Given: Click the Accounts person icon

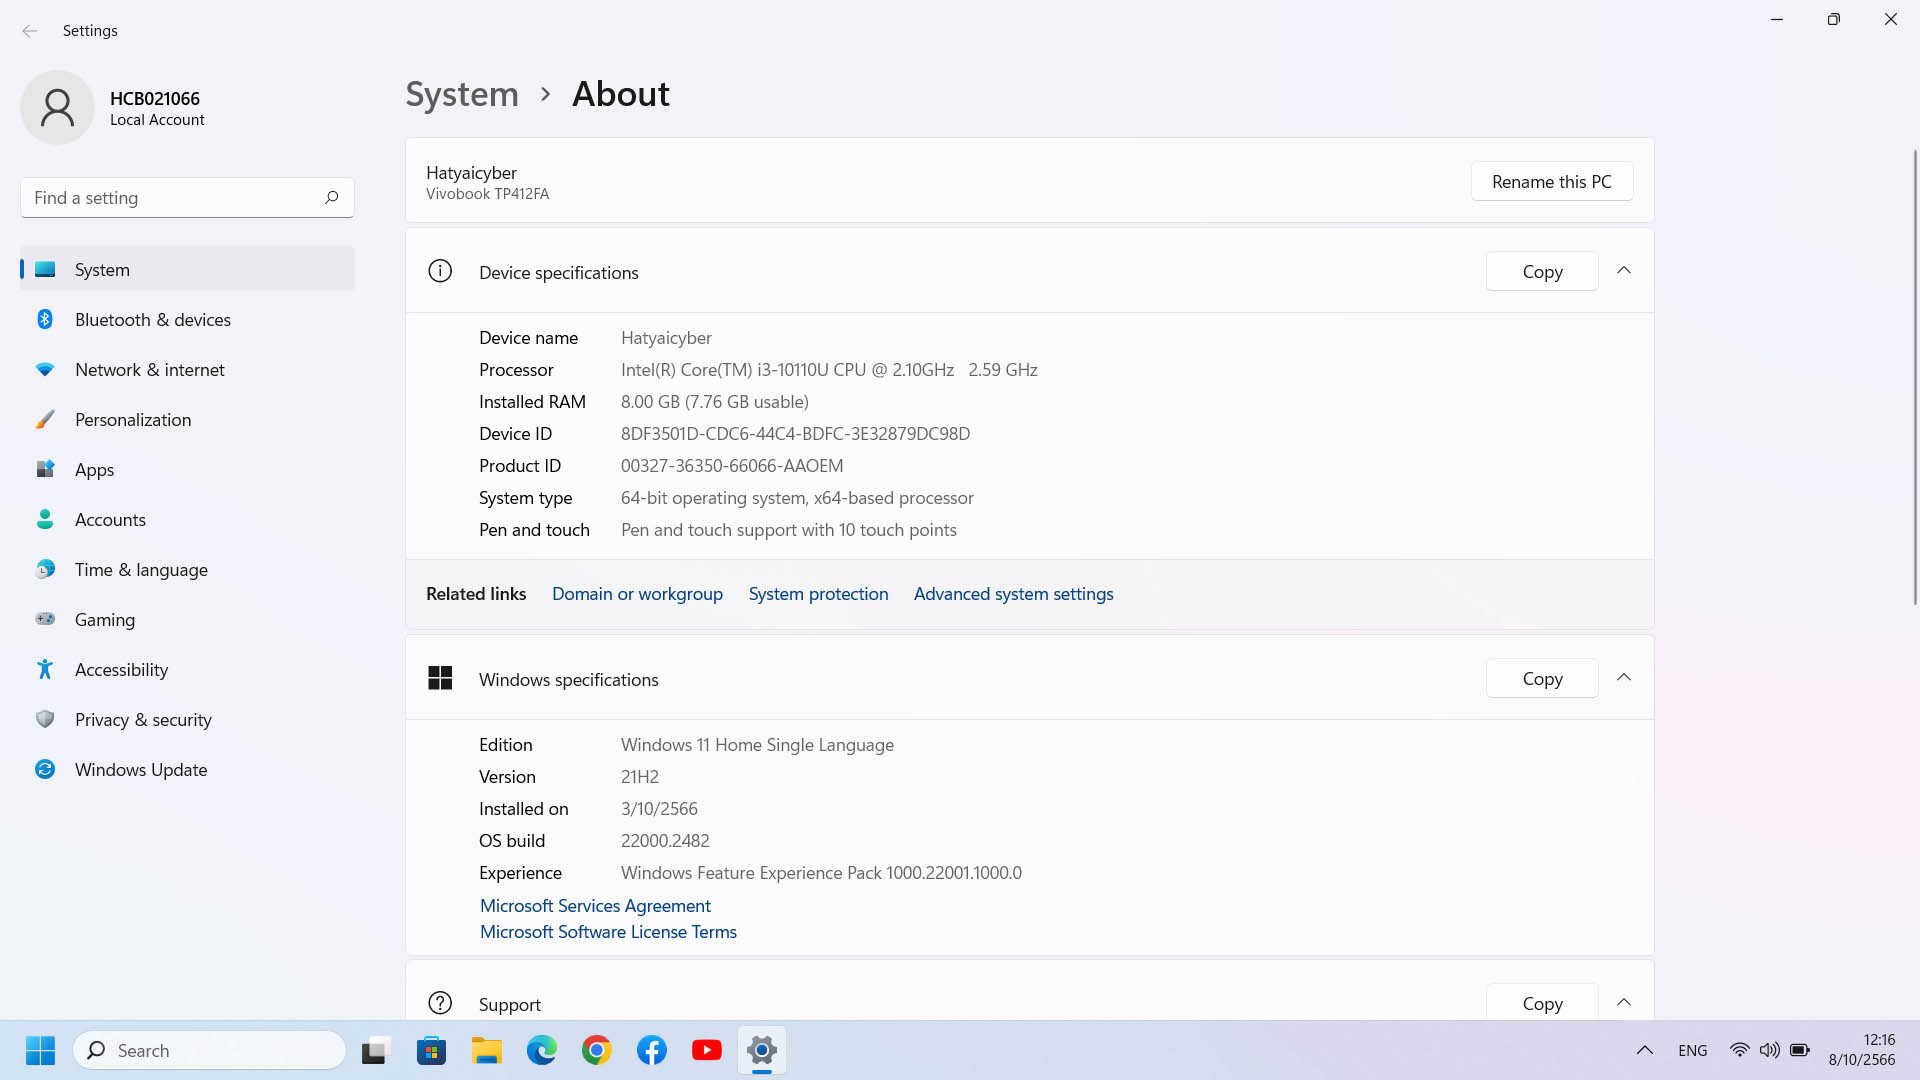Looking at the screenshot, I should coord(45,520).
